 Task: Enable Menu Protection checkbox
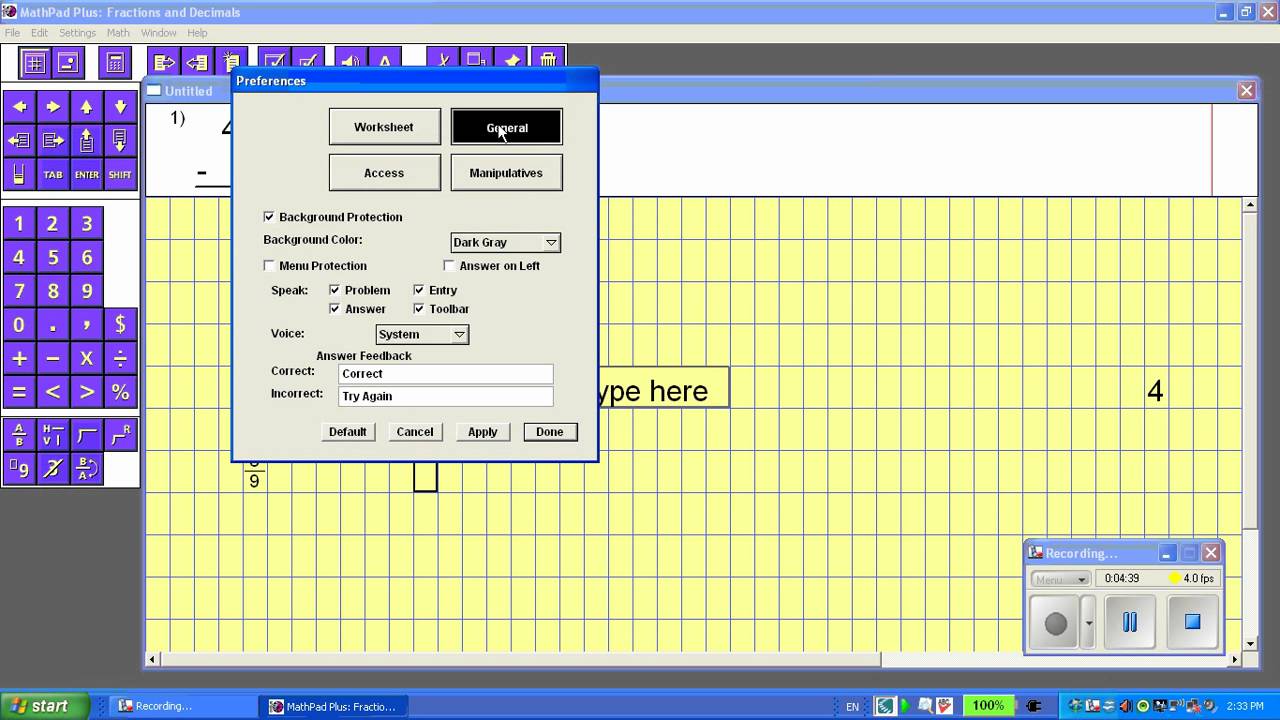(269, 266)
